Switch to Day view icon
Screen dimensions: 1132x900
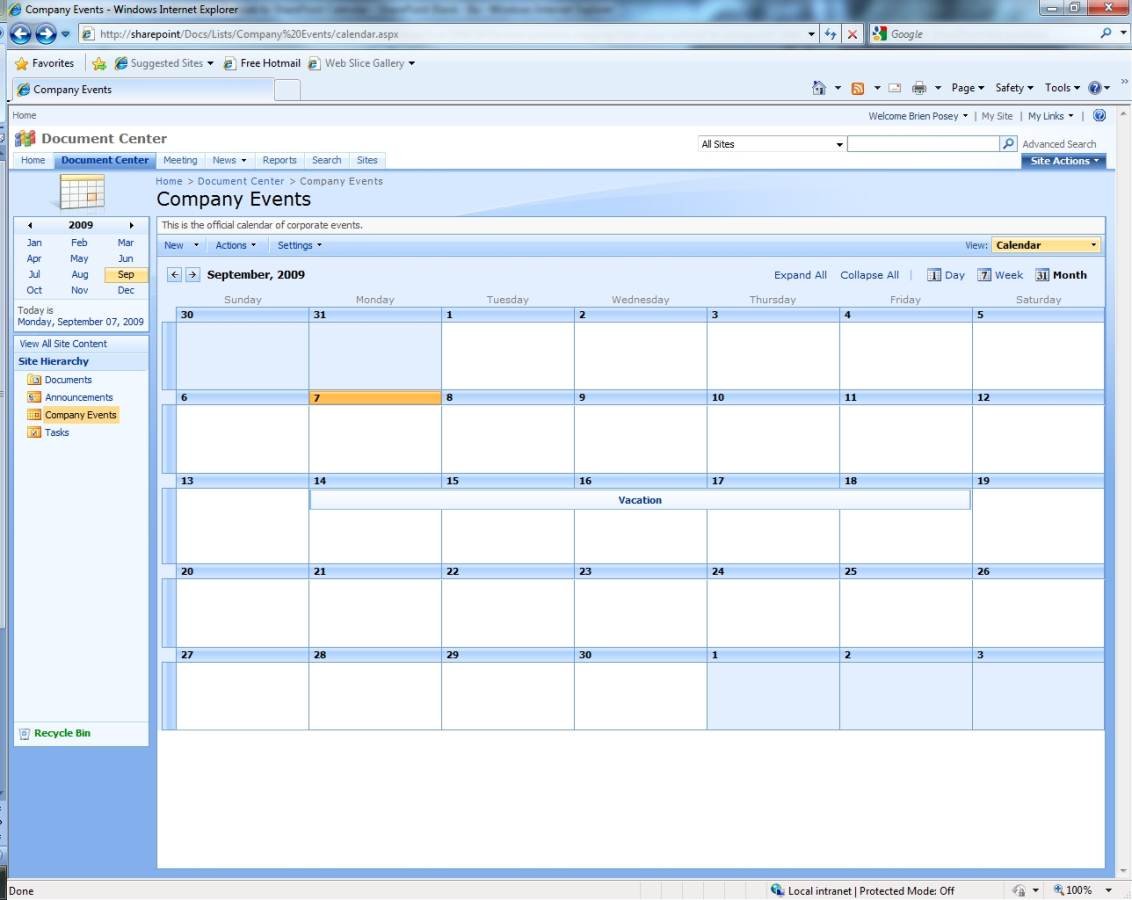coord(934,275)
